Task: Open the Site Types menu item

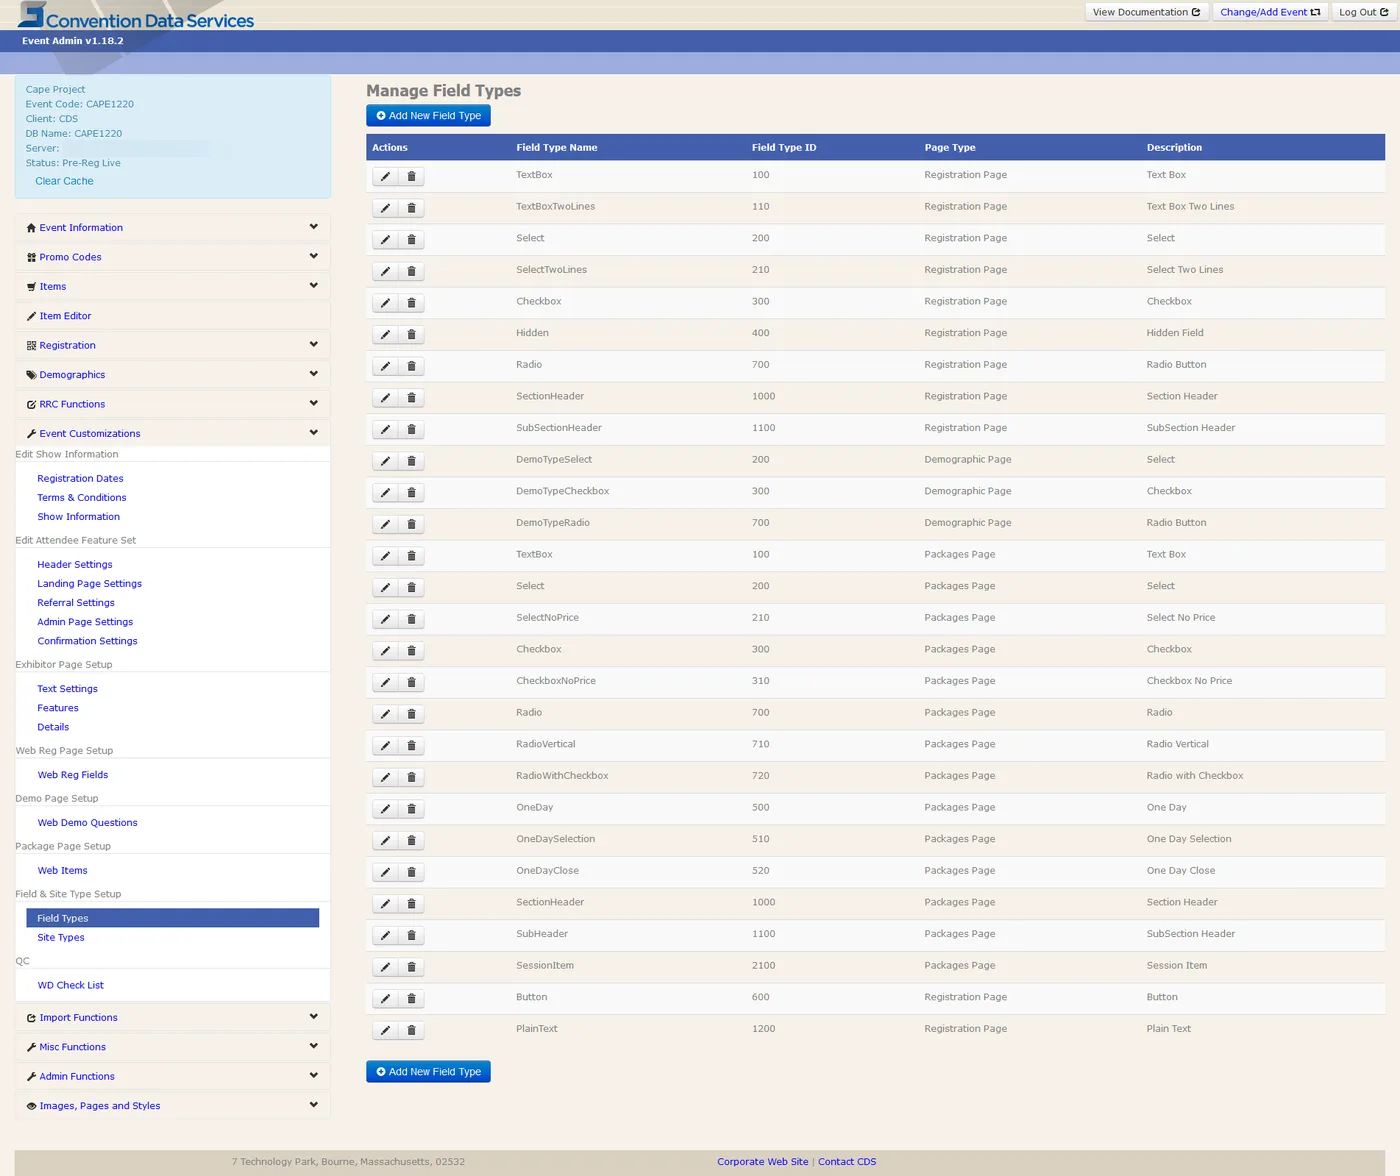Action: pos(61,938)
